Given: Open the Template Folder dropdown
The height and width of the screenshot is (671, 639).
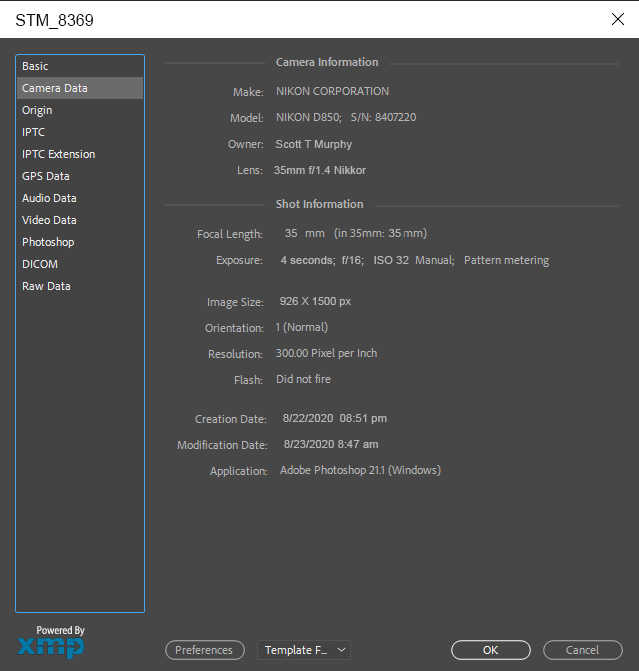Looking at the screenshot, I should tap(304, 650).
